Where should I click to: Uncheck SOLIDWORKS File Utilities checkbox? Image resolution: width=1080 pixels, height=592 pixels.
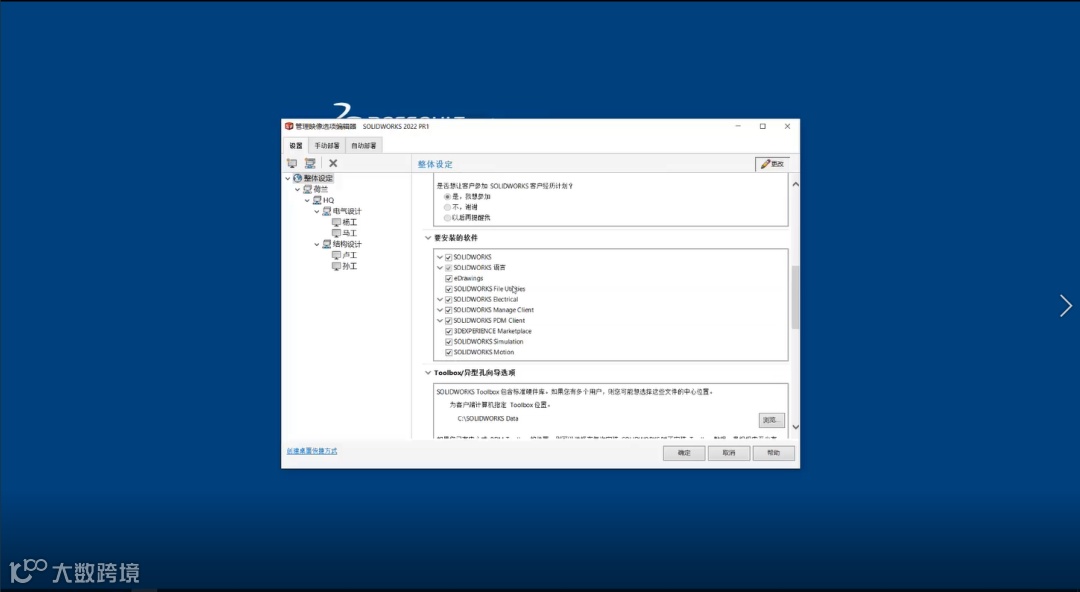(448, 289)
